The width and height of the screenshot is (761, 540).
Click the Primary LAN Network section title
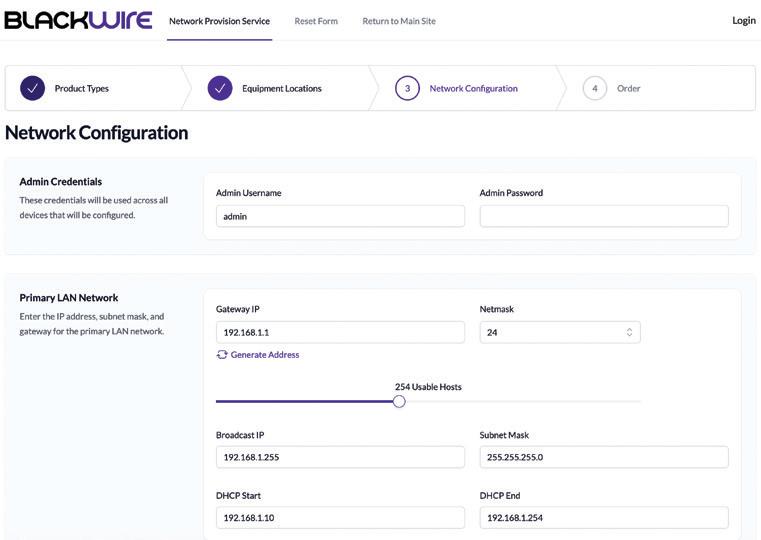(x=69, y=298)
